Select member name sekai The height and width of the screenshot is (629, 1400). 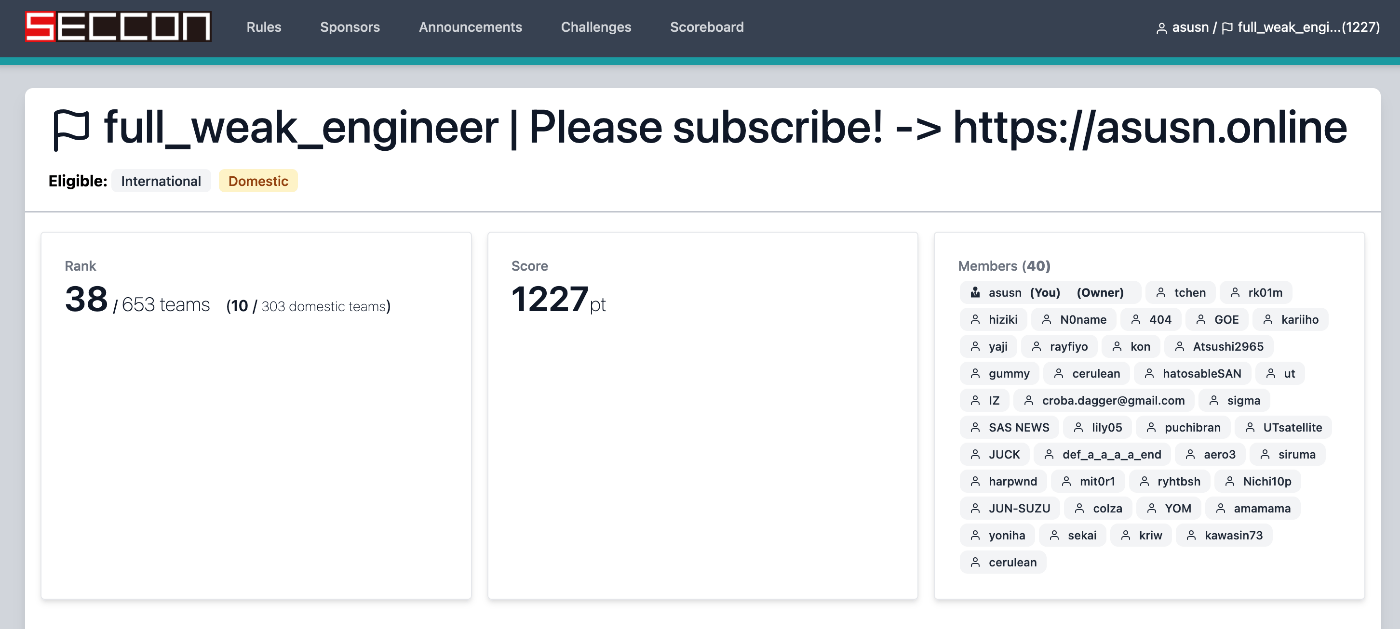1082,536
